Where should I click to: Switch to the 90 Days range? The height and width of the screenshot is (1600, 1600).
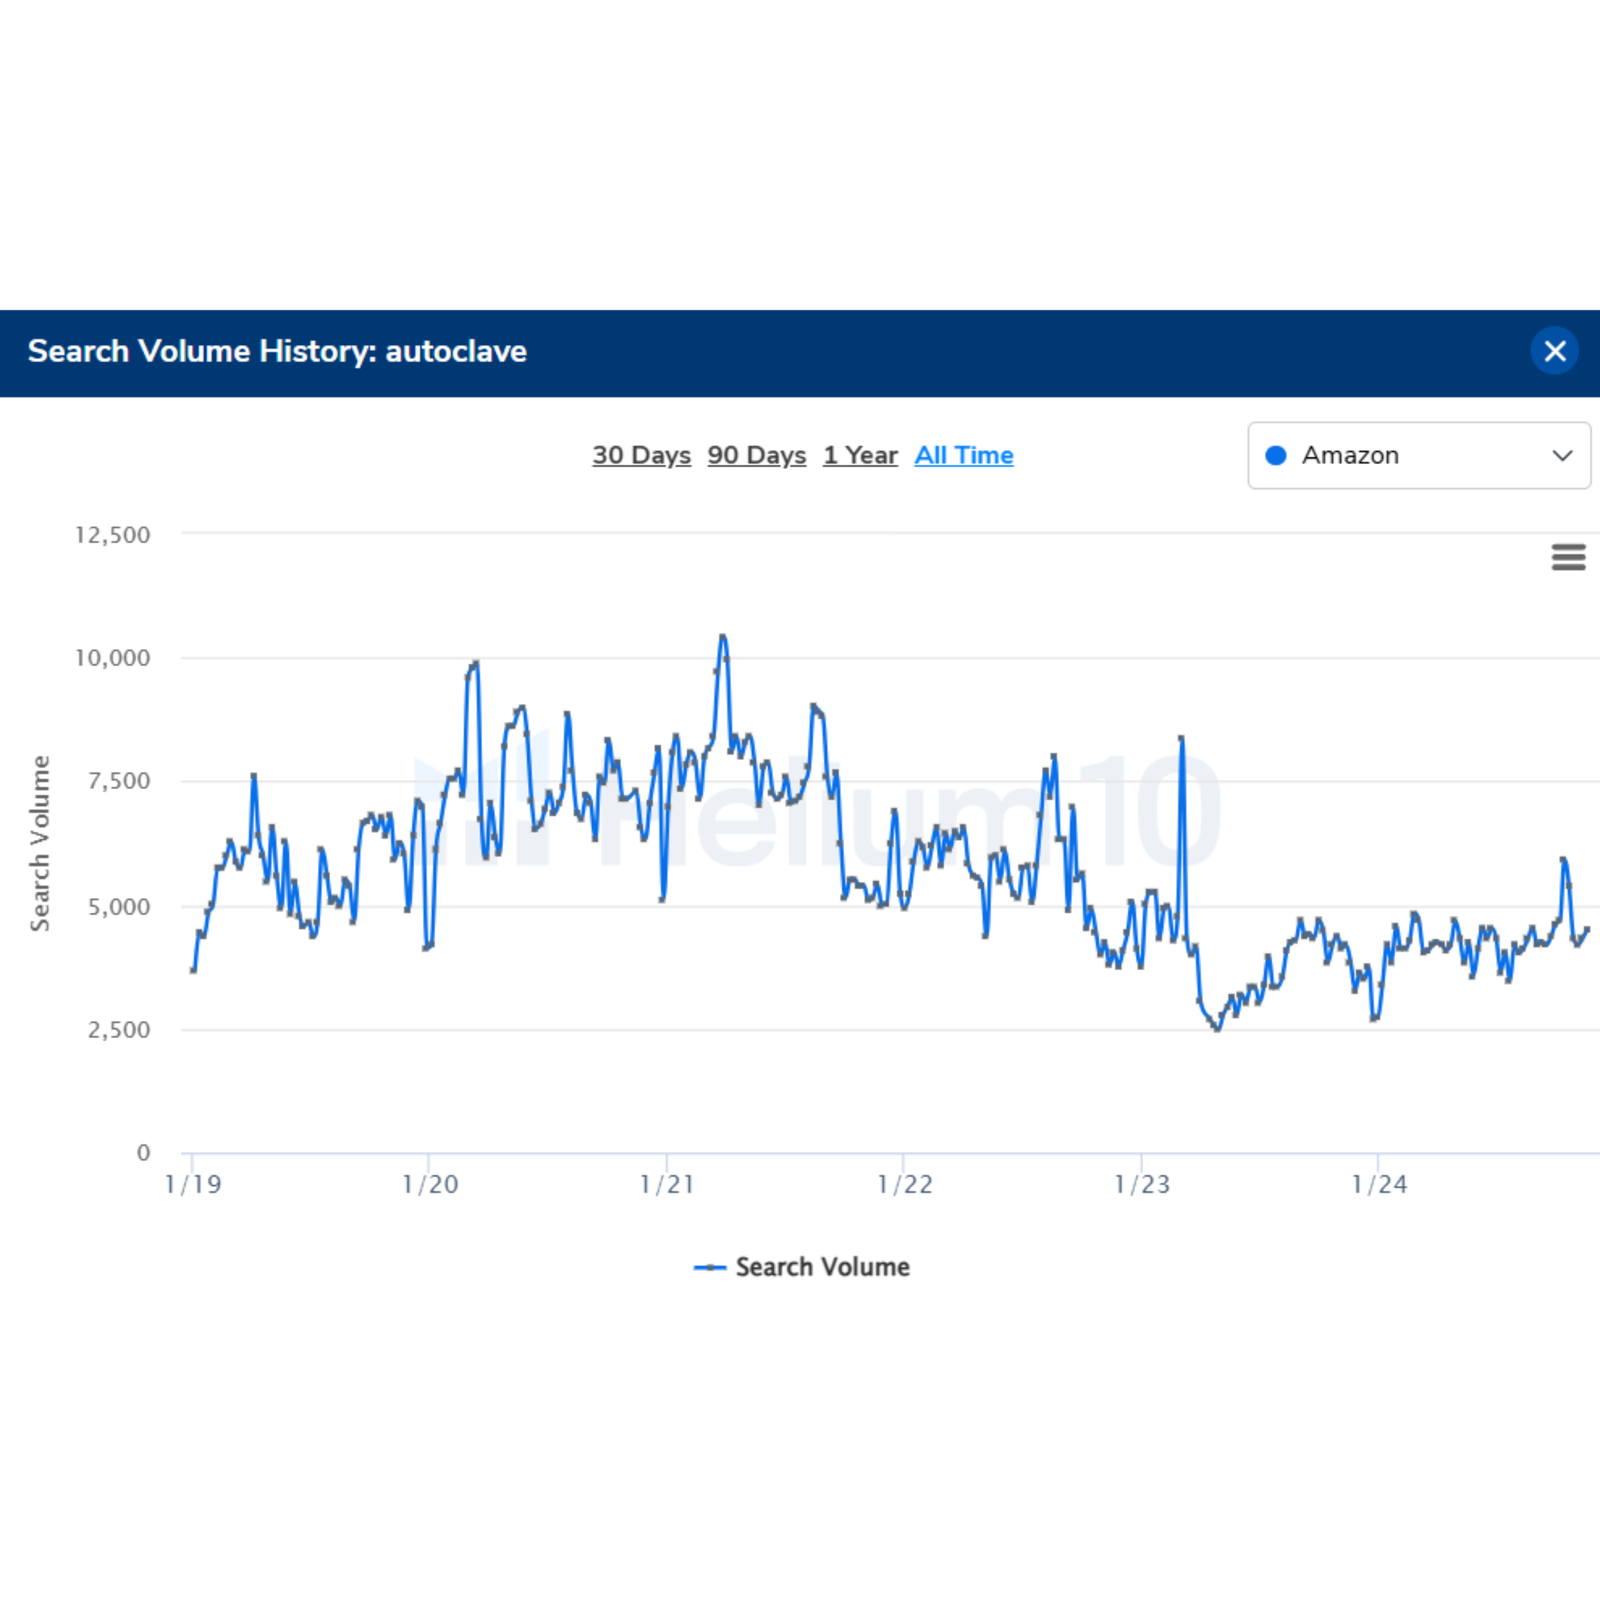point(756,455)
